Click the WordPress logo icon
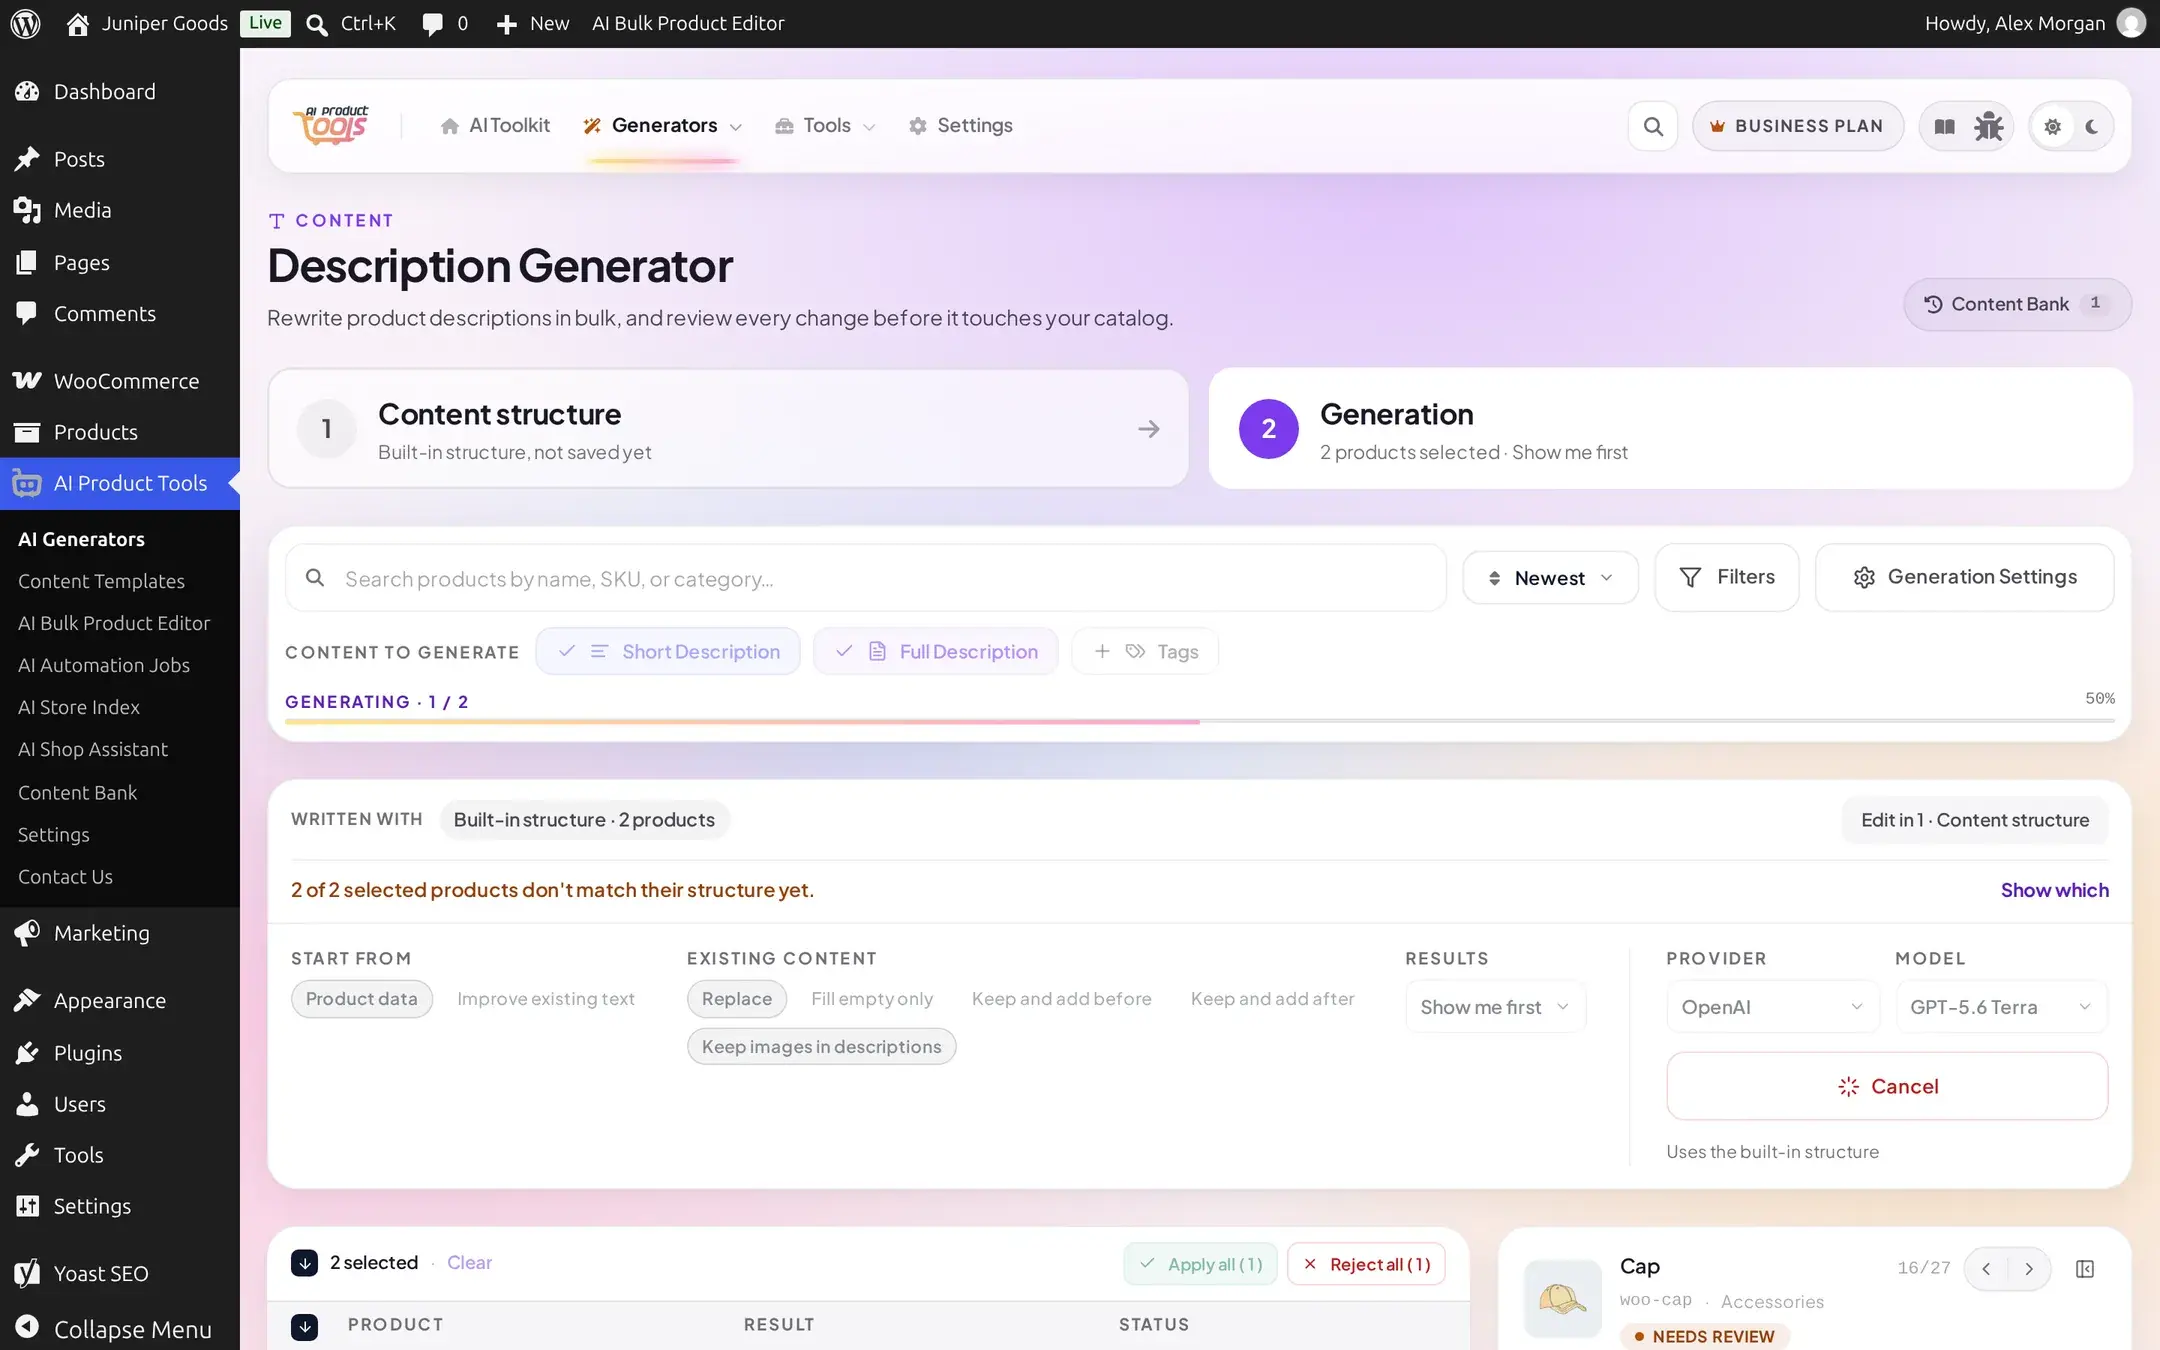 click(x=25, y=23)
